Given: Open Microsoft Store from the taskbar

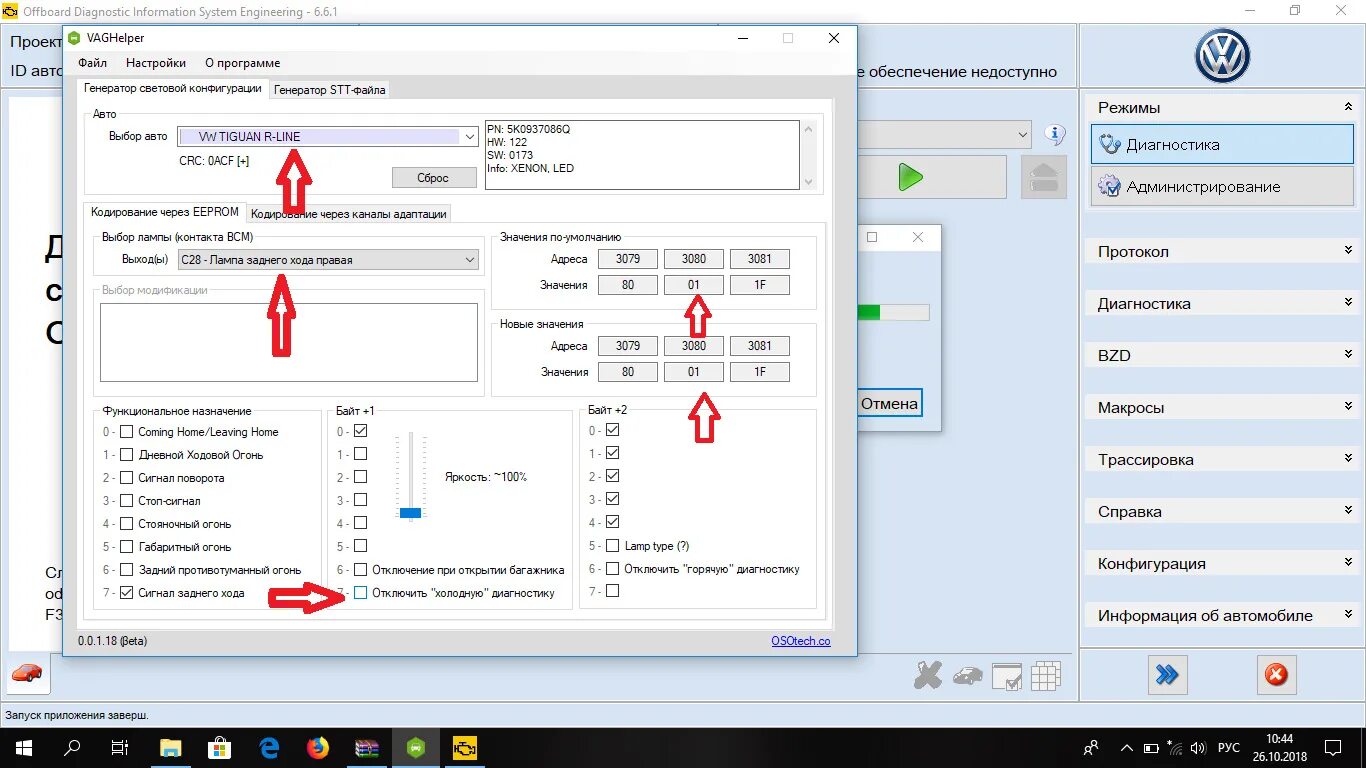Looking at the screenshot, I should 220,747.
